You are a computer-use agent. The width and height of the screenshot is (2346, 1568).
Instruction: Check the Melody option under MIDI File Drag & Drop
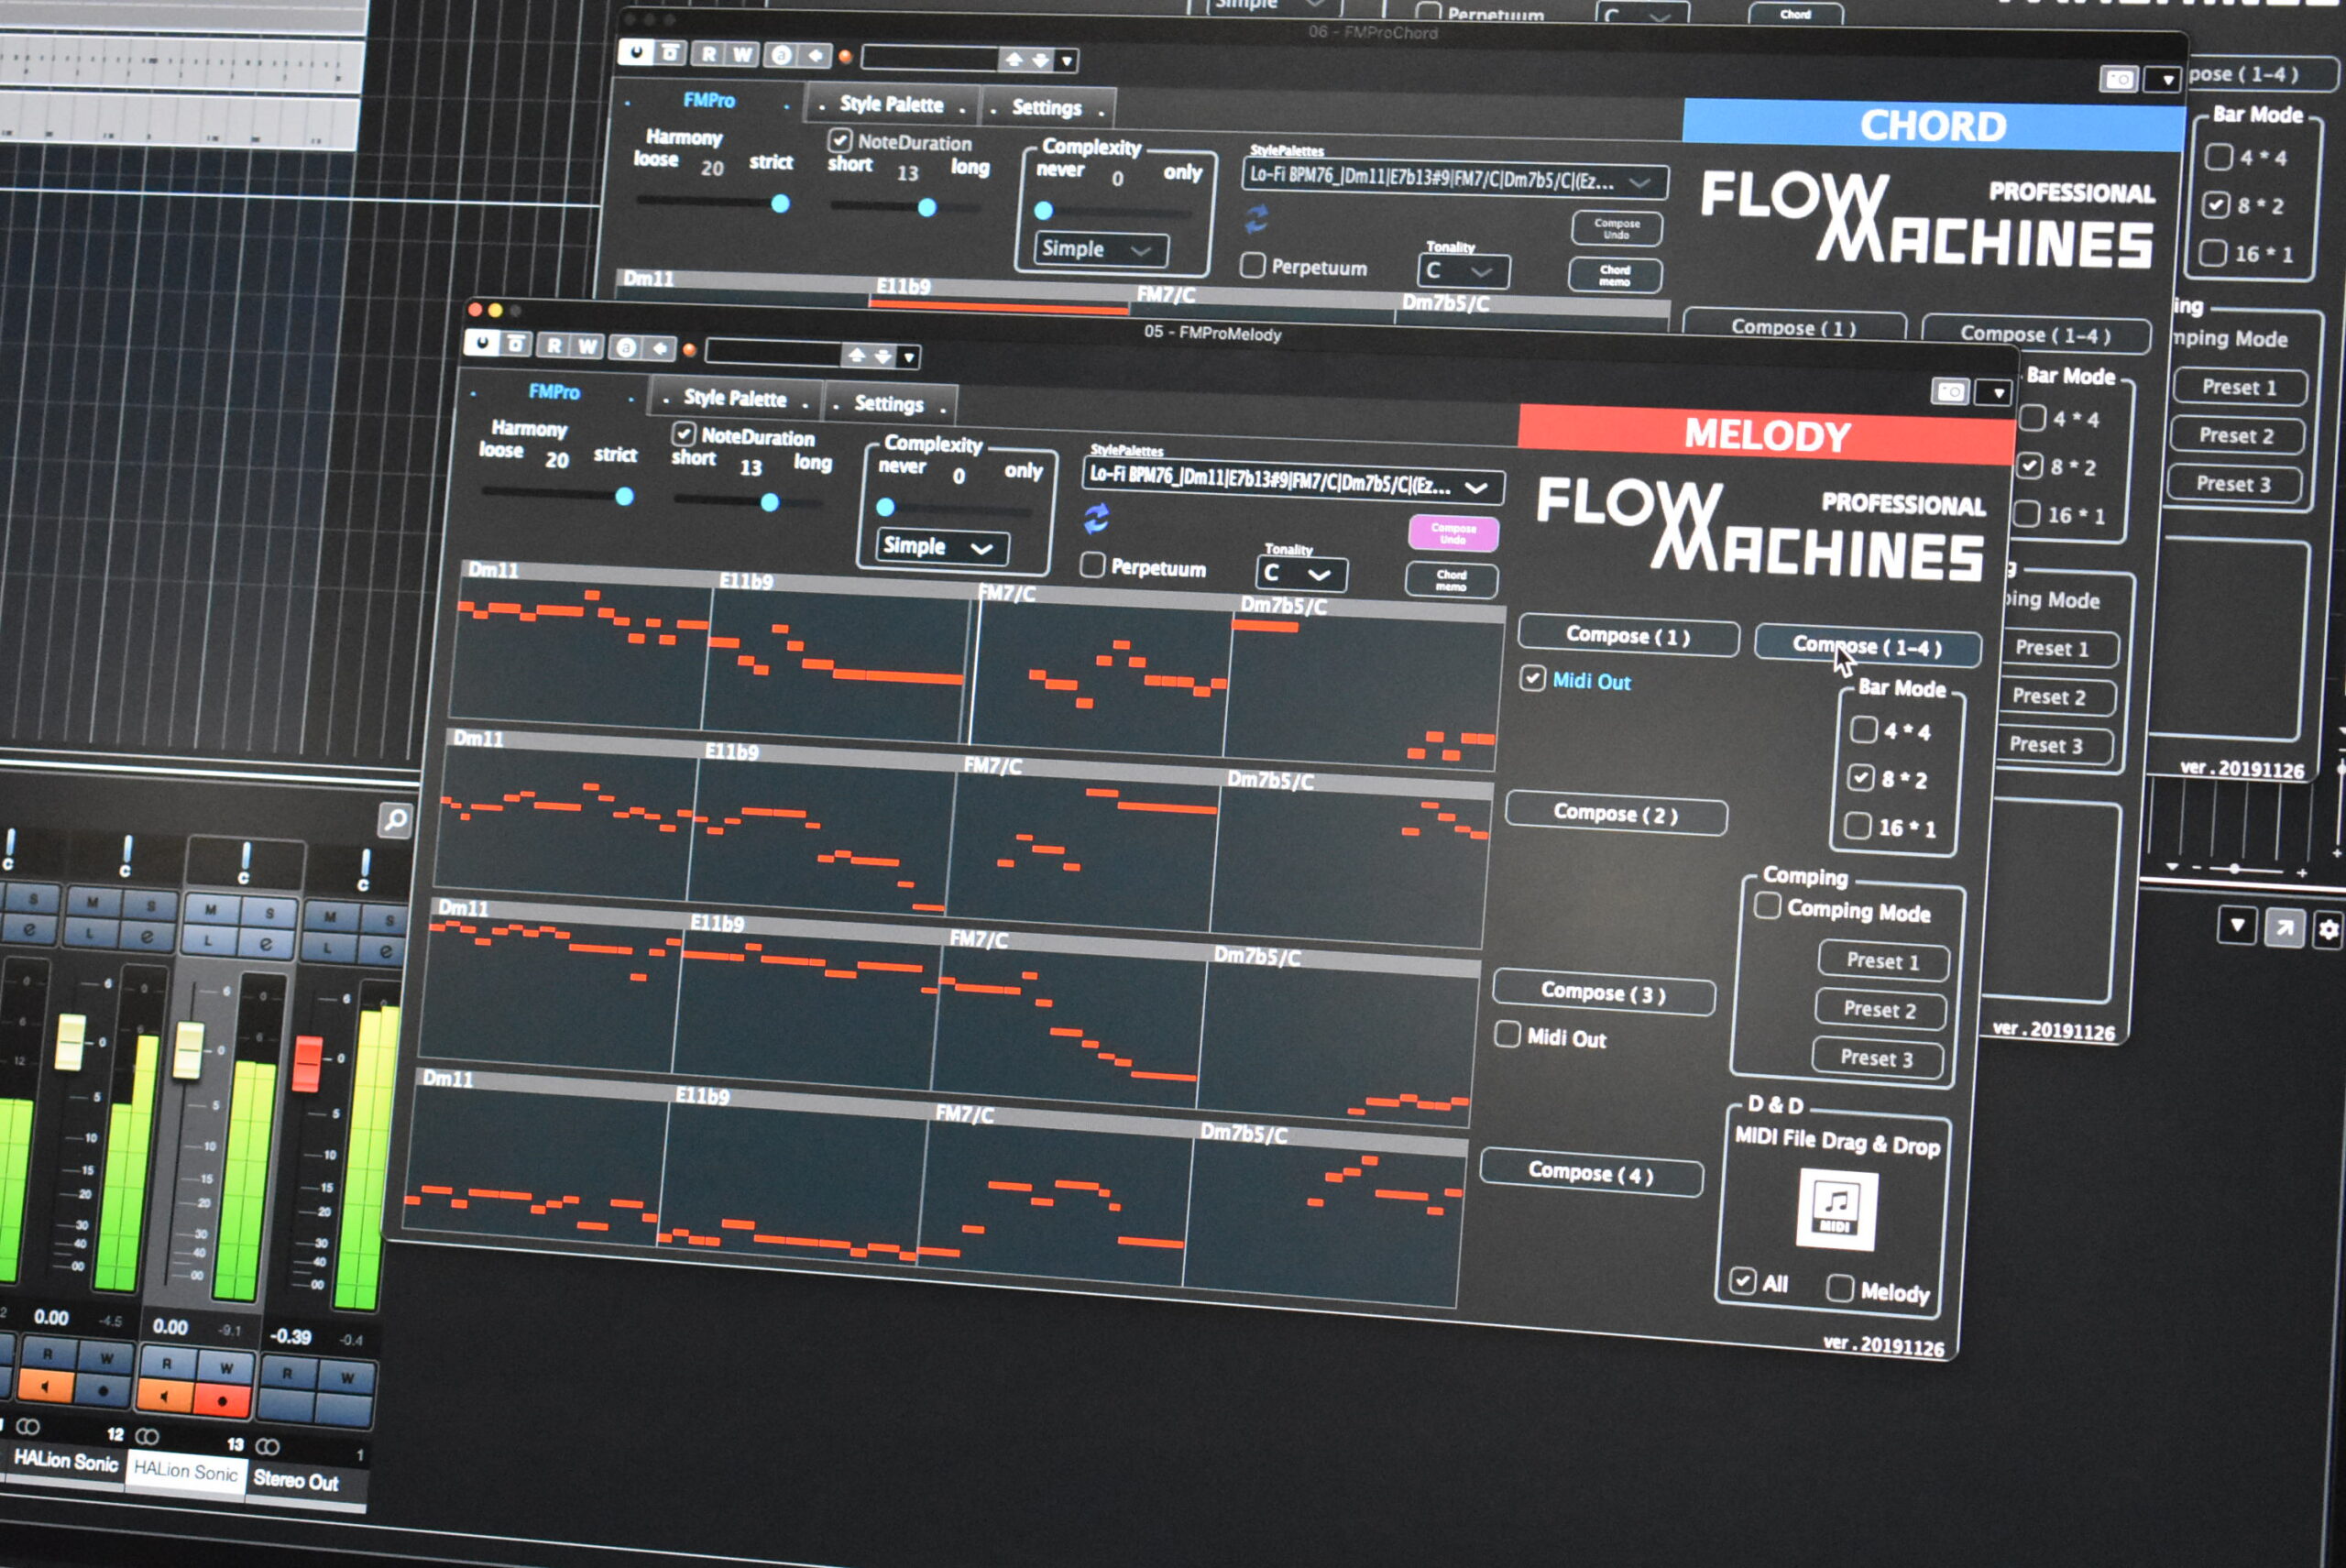1840,1288
